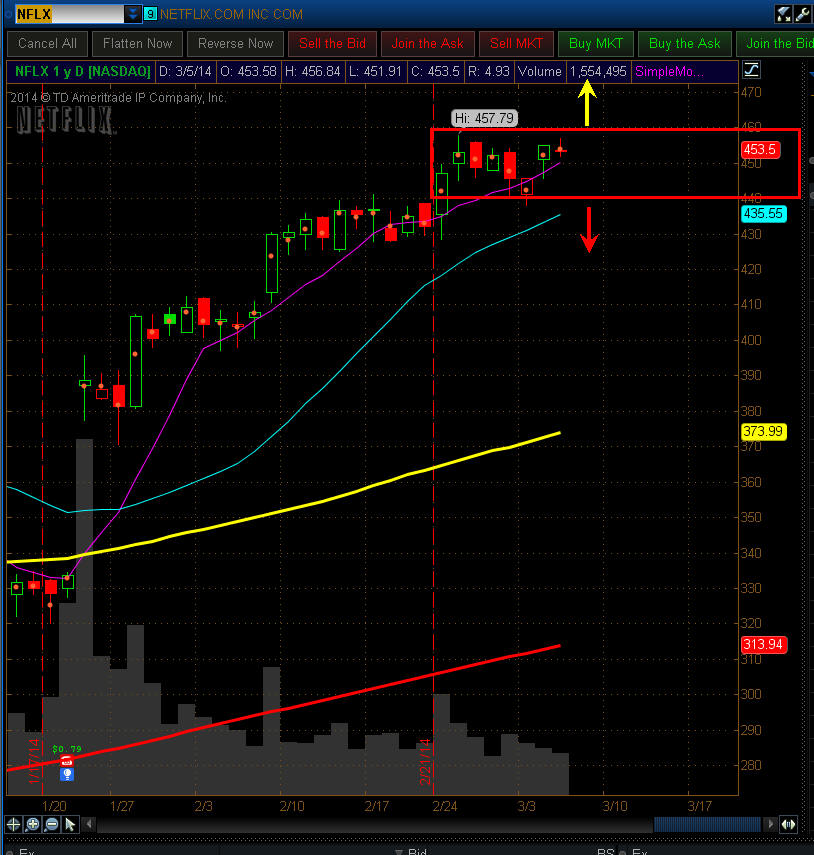814x855 pixels.
Task: Click the L: 451.91 low value
Action: click(375, 71)
